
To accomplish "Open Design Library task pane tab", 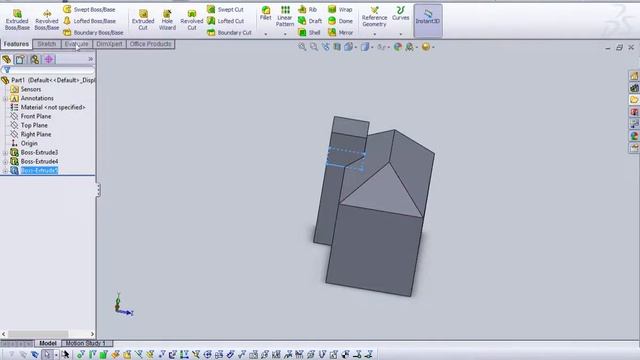I will tap(634, 88).
